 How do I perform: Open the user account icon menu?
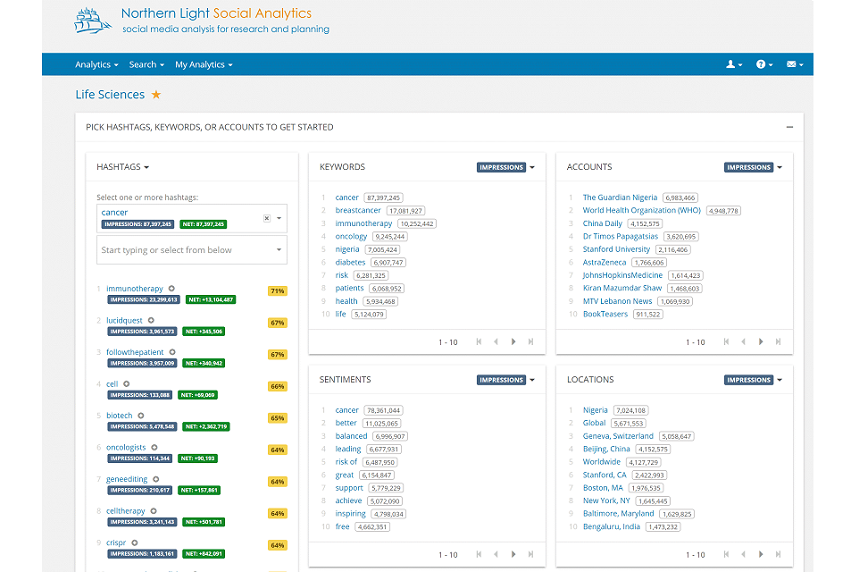[734, 64]
